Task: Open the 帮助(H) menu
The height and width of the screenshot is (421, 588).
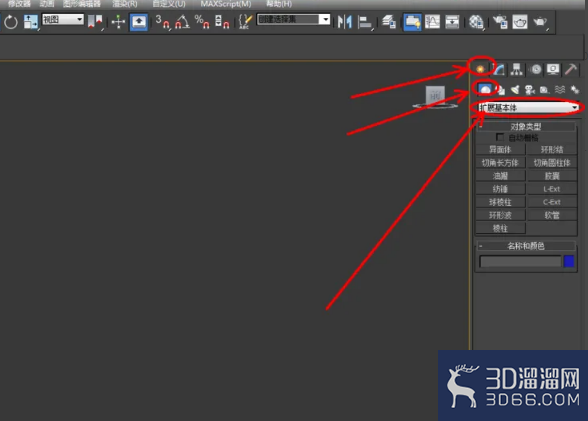Action: (279, 4)
